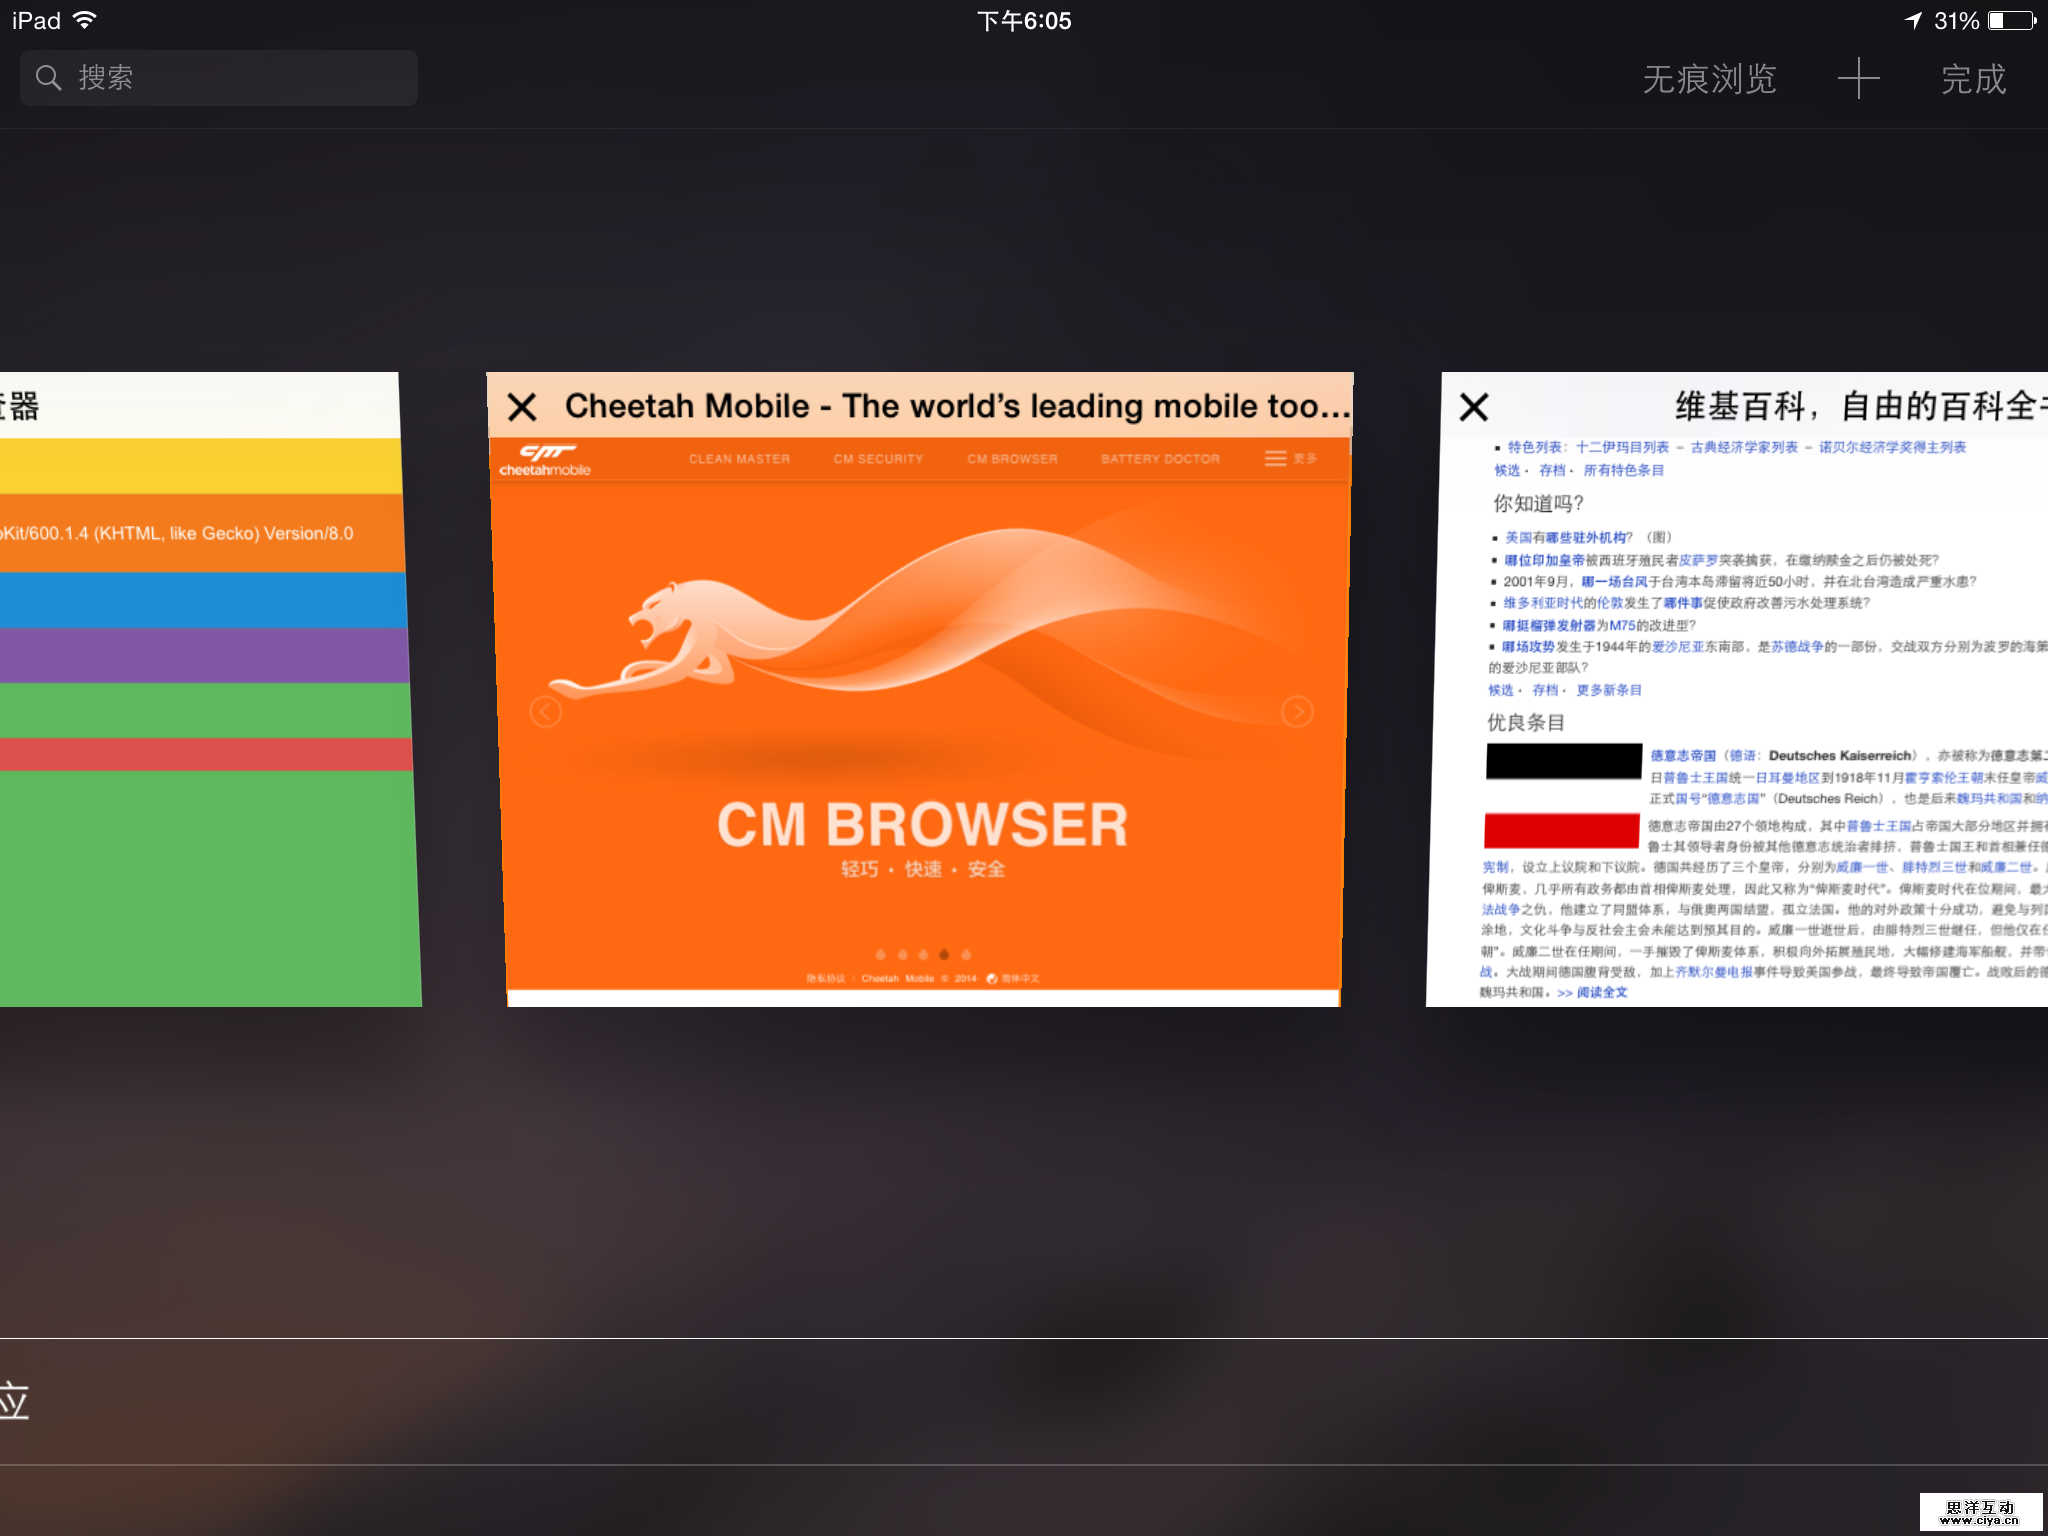
Task: Open the Clean Master menu item
Action: click(x=739, y=459)
